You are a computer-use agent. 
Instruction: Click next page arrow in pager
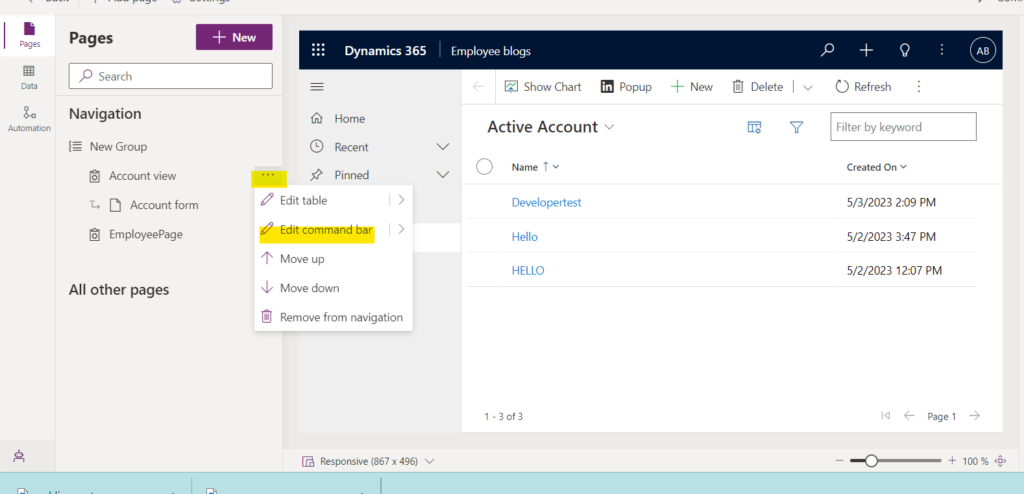[974, 416]
